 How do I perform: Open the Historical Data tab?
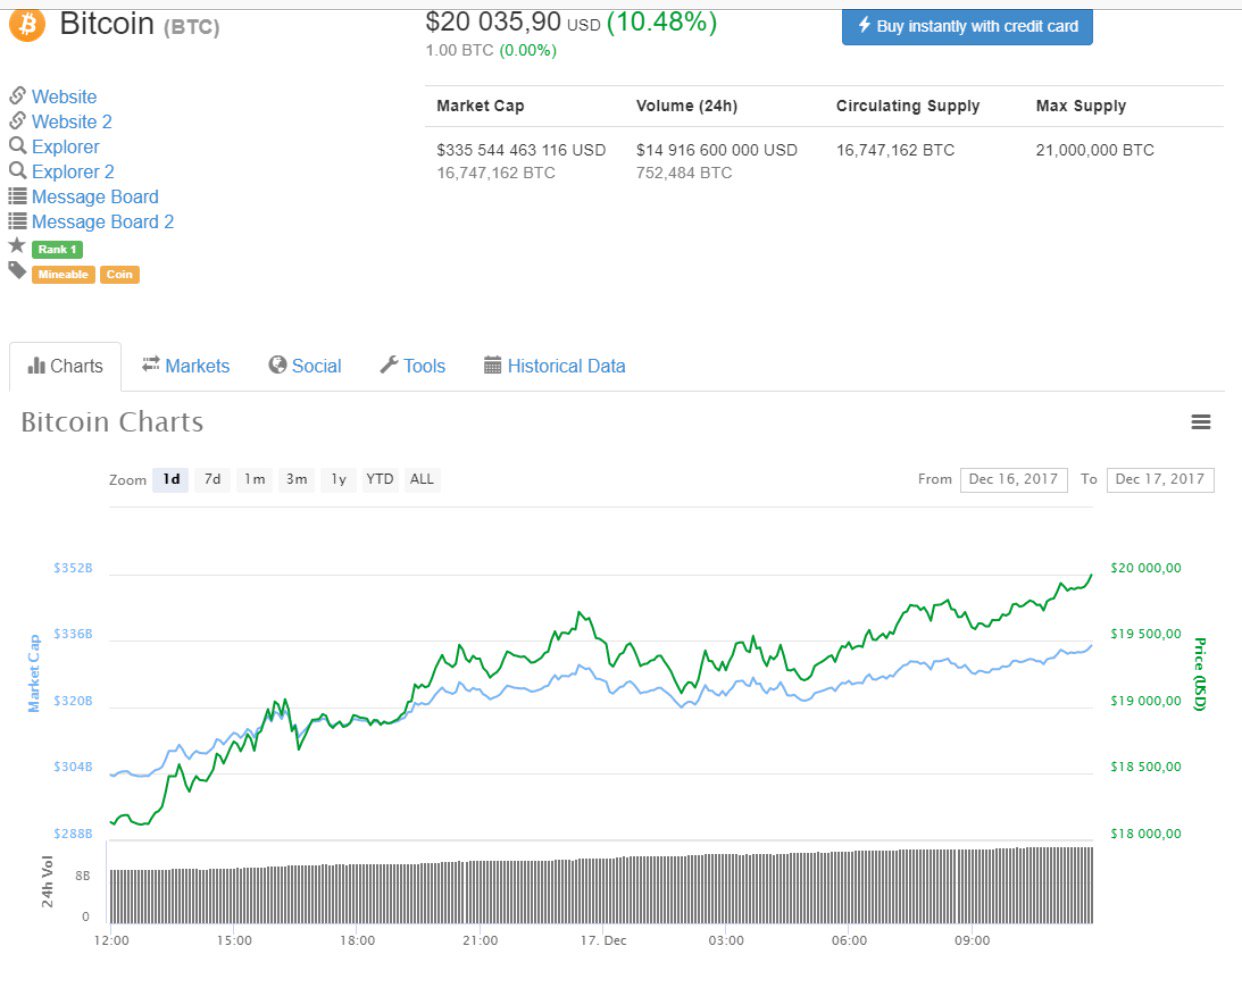[x=555, y=366]
